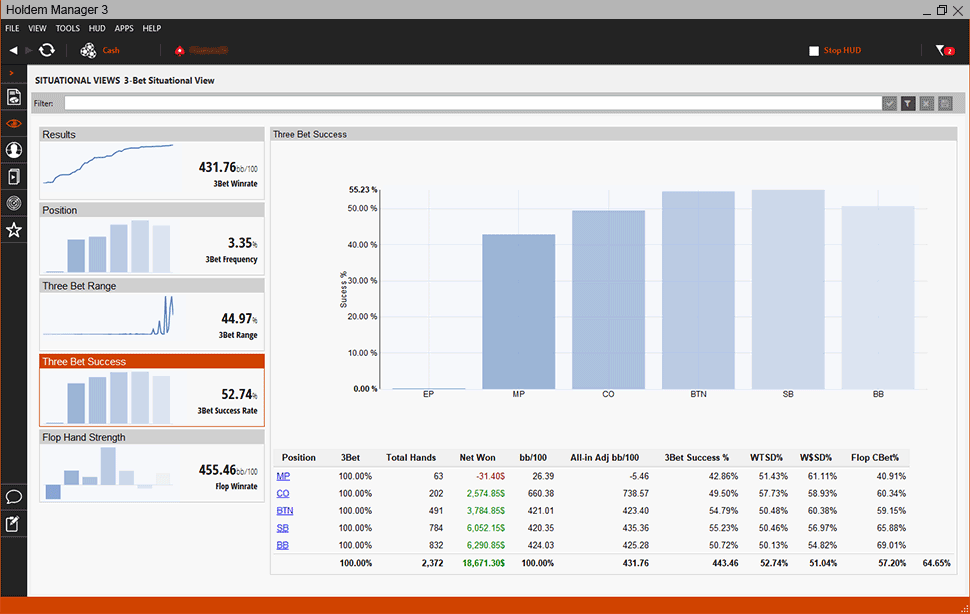Click the CO bar in the success chart
Screen dimensions: 970x614
coord(608,299)
